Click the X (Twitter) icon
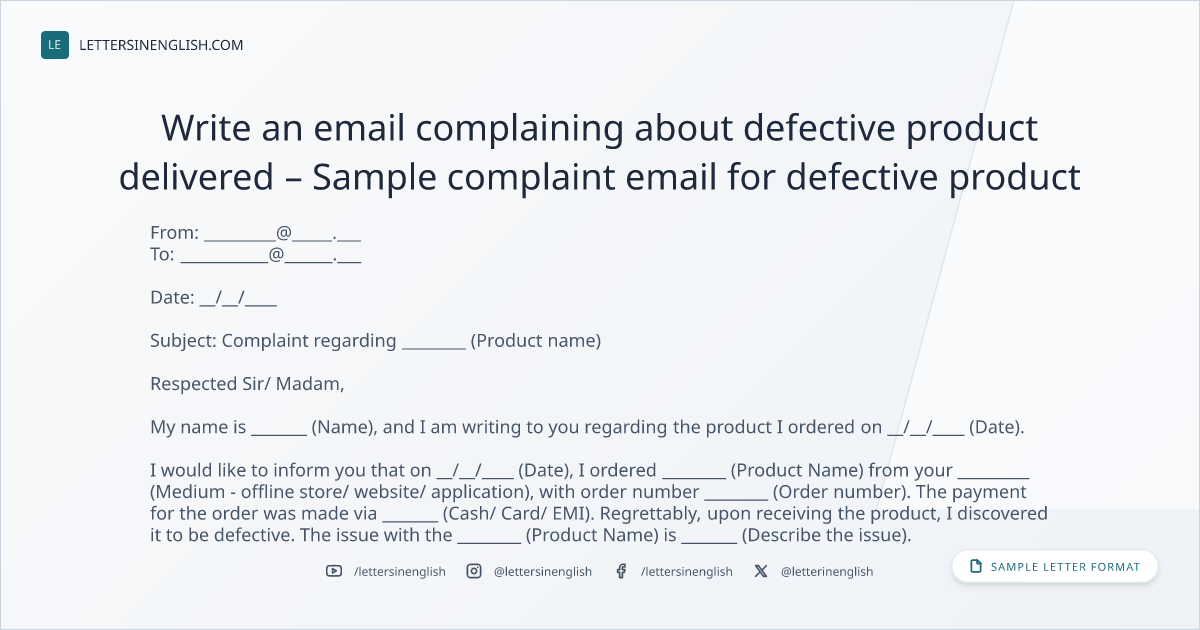Image resolution: width=1200 pixels, height=630 pixels. (x=761, y=571)
